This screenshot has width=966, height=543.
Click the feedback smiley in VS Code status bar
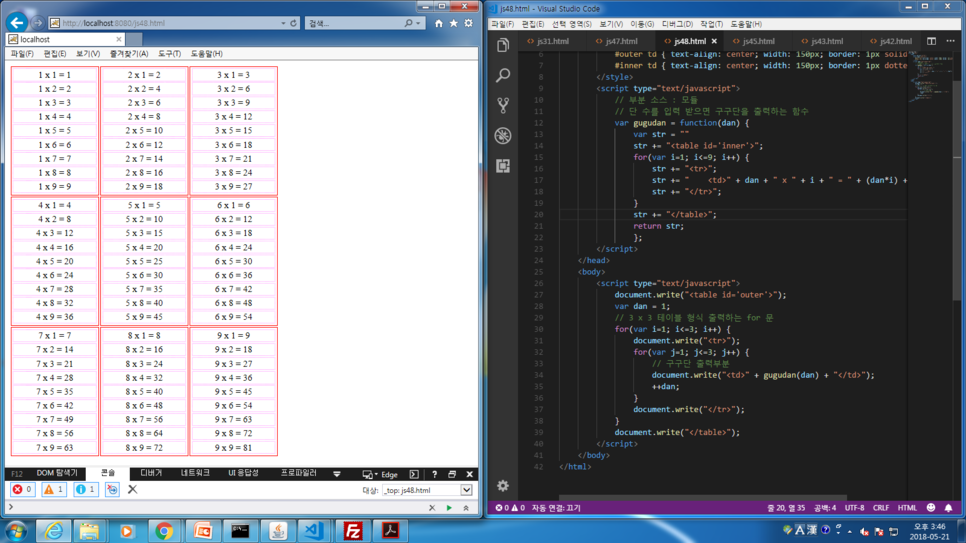coord(931,508)
